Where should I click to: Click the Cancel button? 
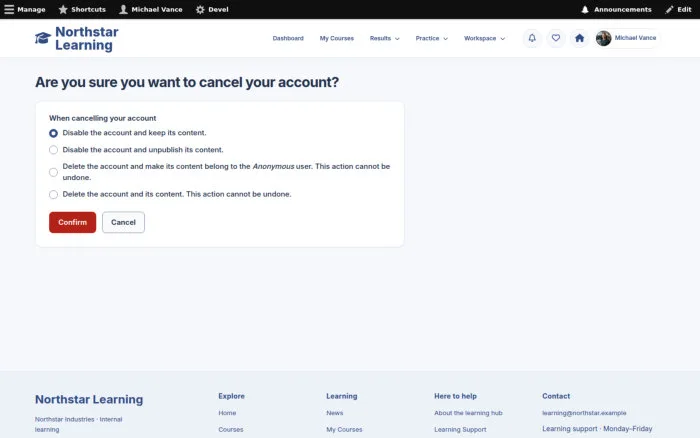[x=123, y=222]
